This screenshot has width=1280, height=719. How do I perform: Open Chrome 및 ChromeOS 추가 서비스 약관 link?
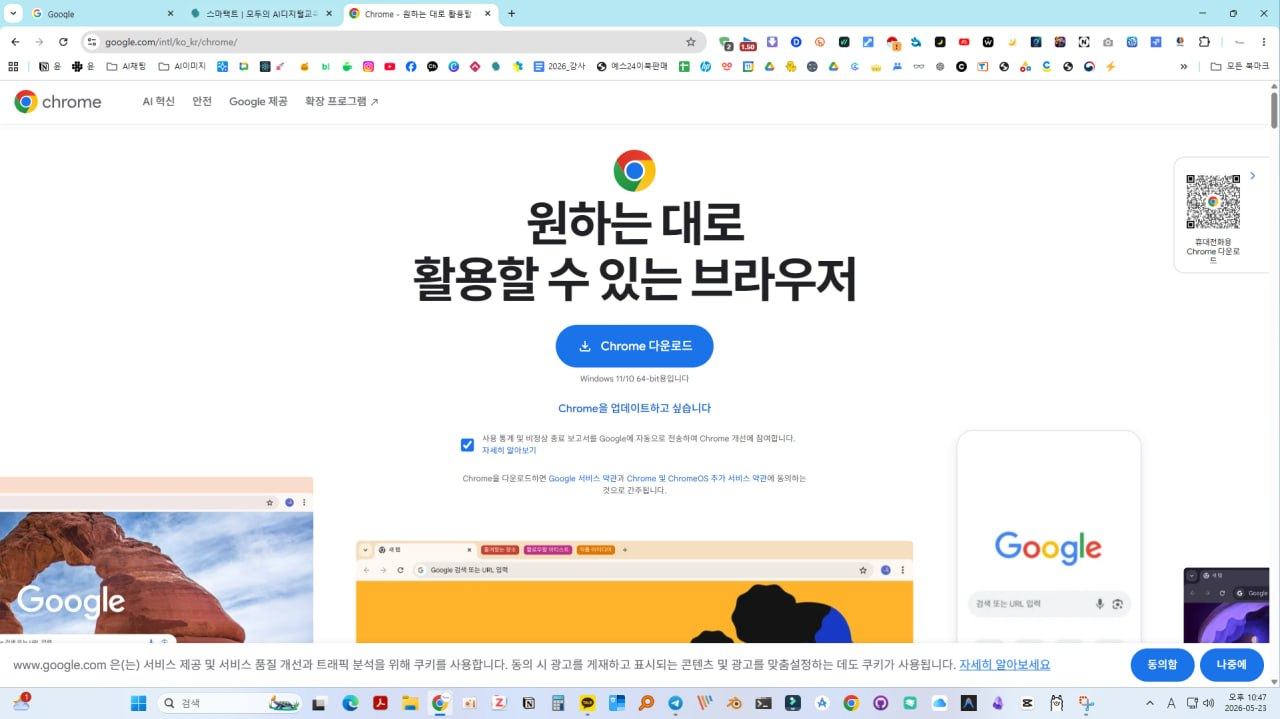[x=696, y=478]
